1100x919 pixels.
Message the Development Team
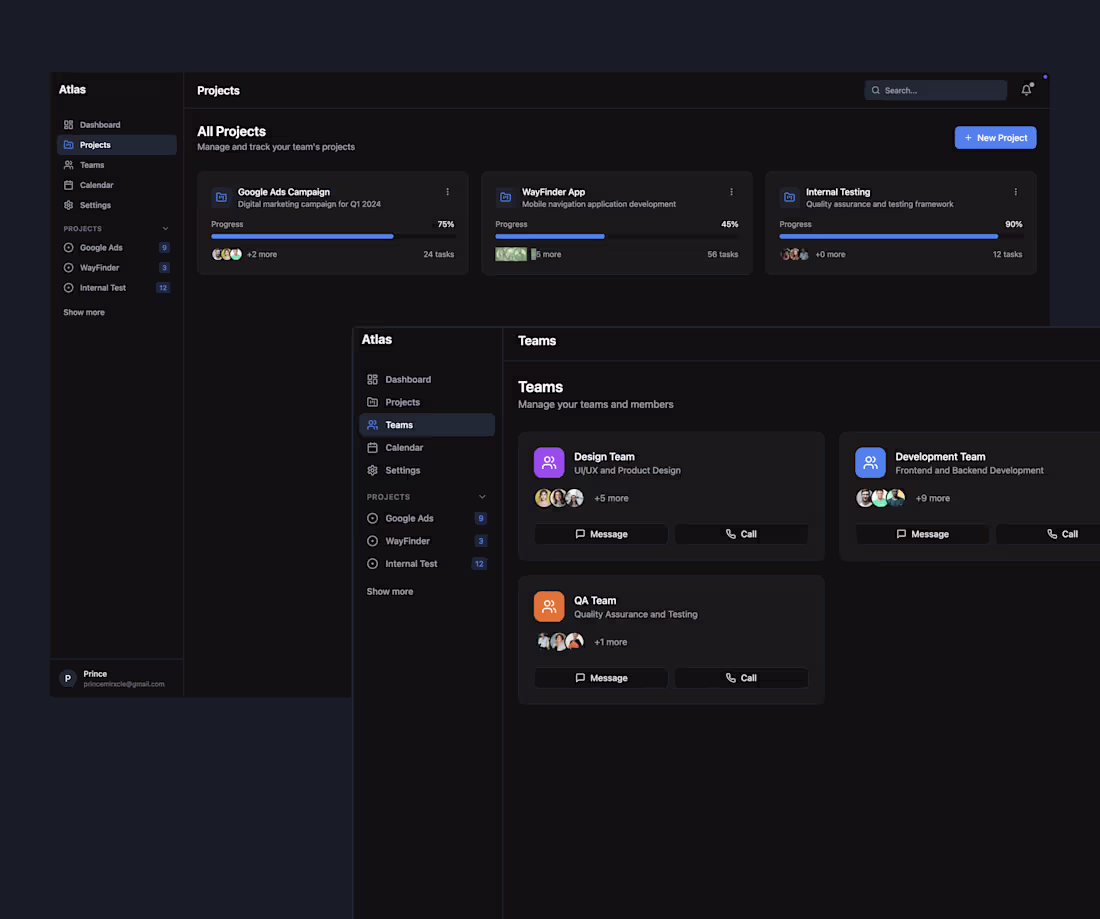tap(921, 533)
